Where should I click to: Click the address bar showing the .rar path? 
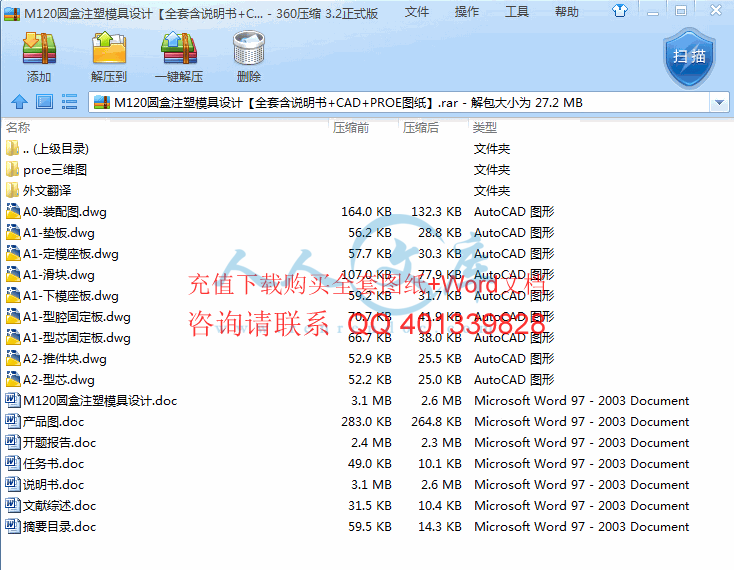pos(400,102)
